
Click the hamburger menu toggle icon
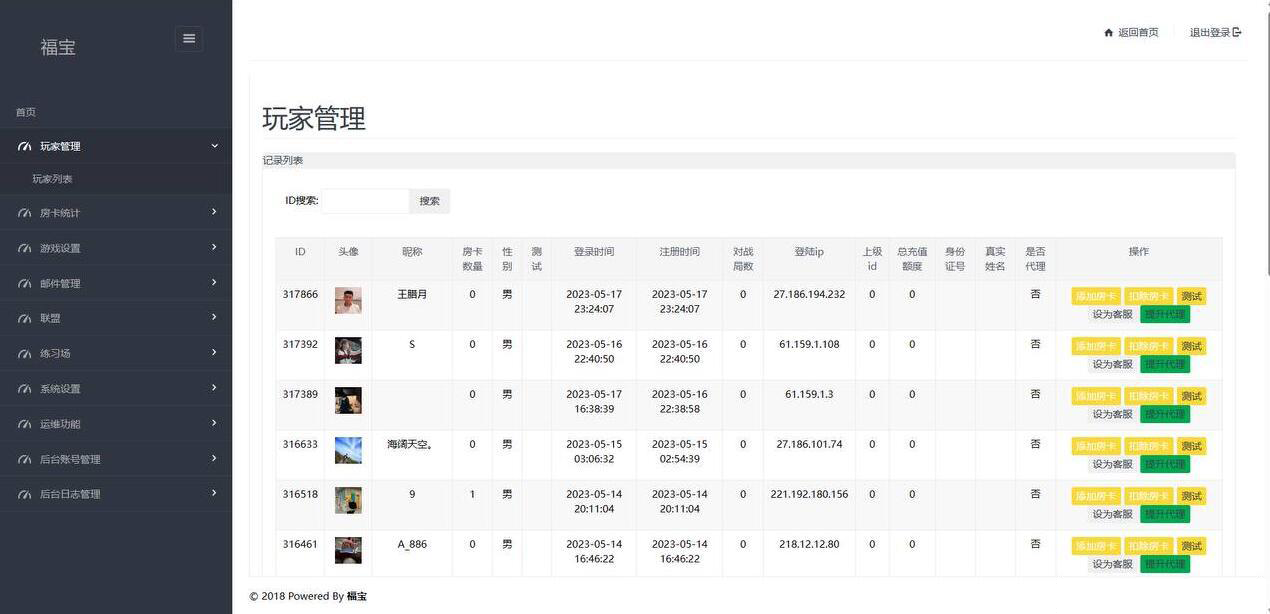click(189, 39)
